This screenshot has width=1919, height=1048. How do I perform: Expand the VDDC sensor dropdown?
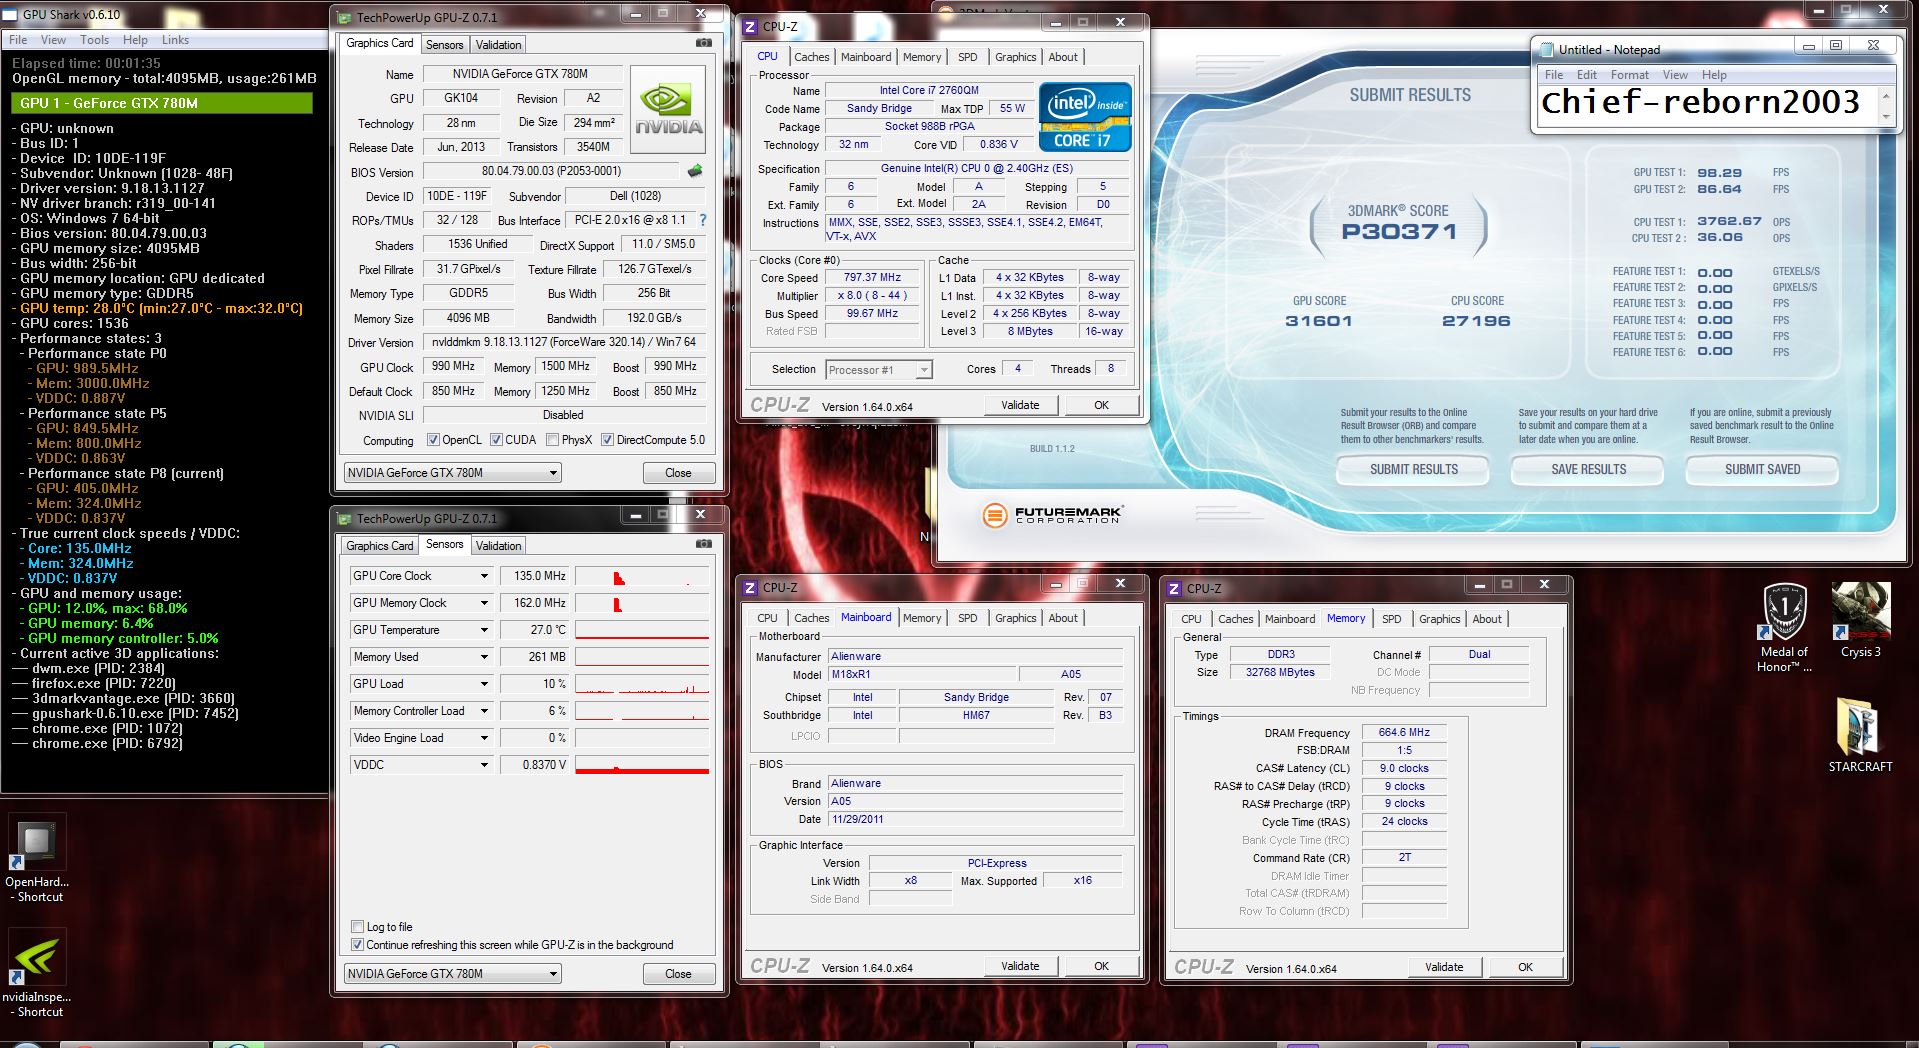pos(484,765)
